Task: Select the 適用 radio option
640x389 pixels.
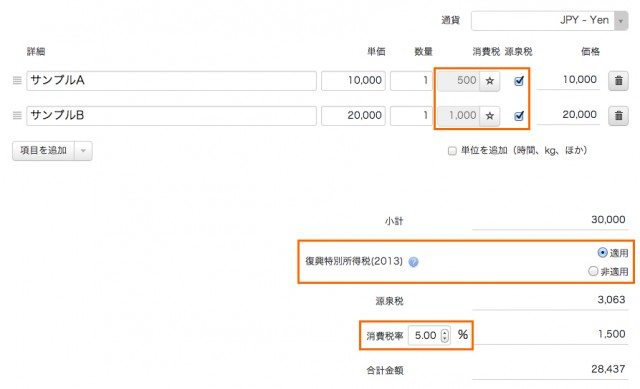Action: click(x=602, y=253)
